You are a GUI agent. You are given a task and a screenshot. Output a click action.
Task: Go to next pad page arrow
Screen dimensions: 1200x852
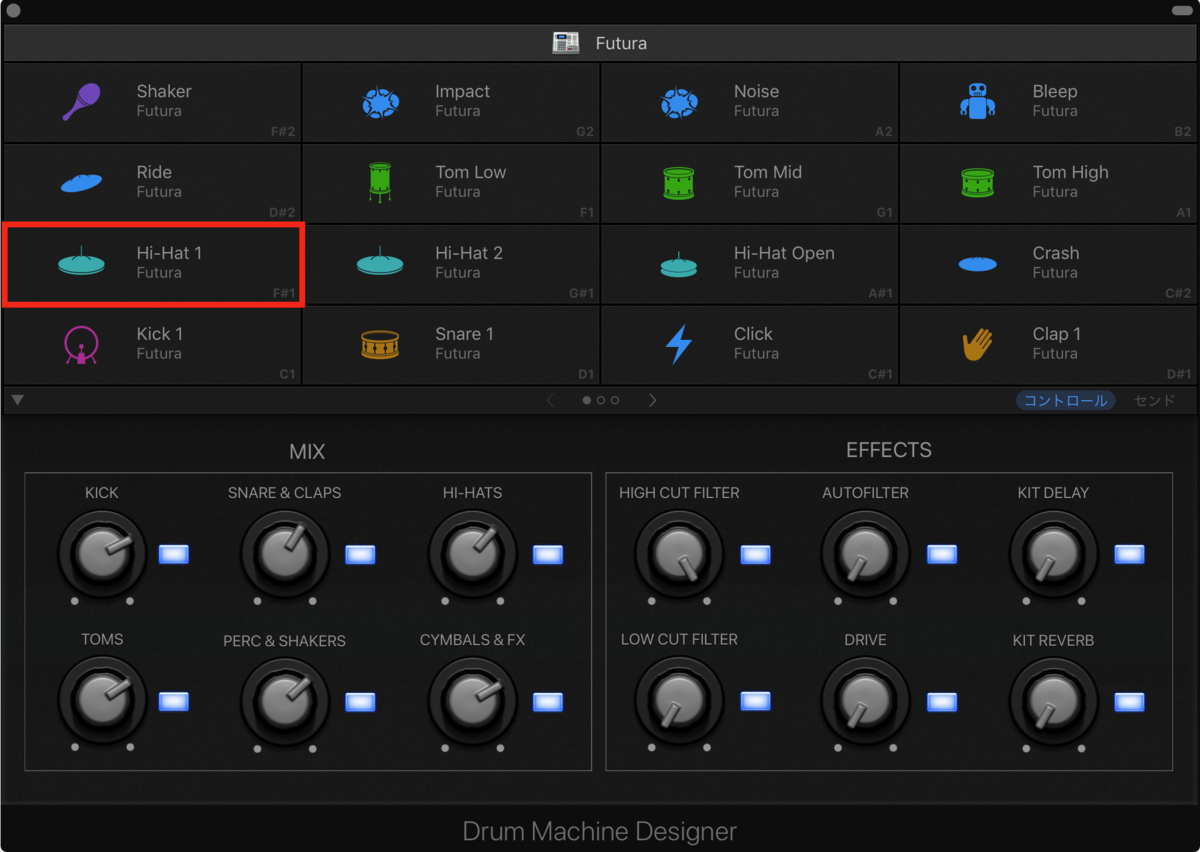tap(653, 400)
